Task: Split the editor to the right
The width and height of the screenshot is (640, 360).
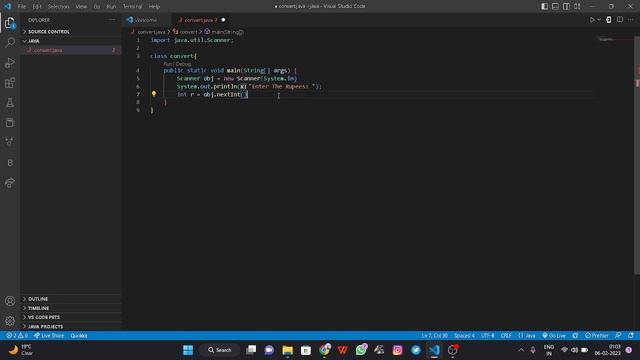Action: coord(620,20)
